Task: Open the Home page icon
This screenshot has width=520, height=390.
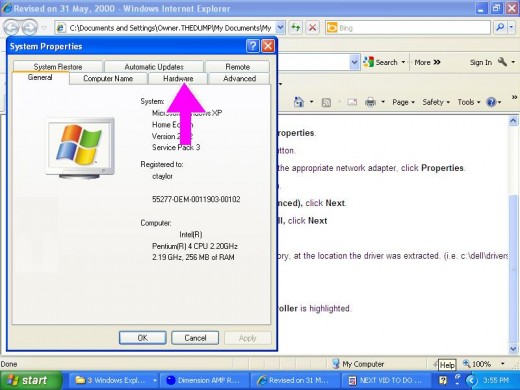Action: pos(299,102)
